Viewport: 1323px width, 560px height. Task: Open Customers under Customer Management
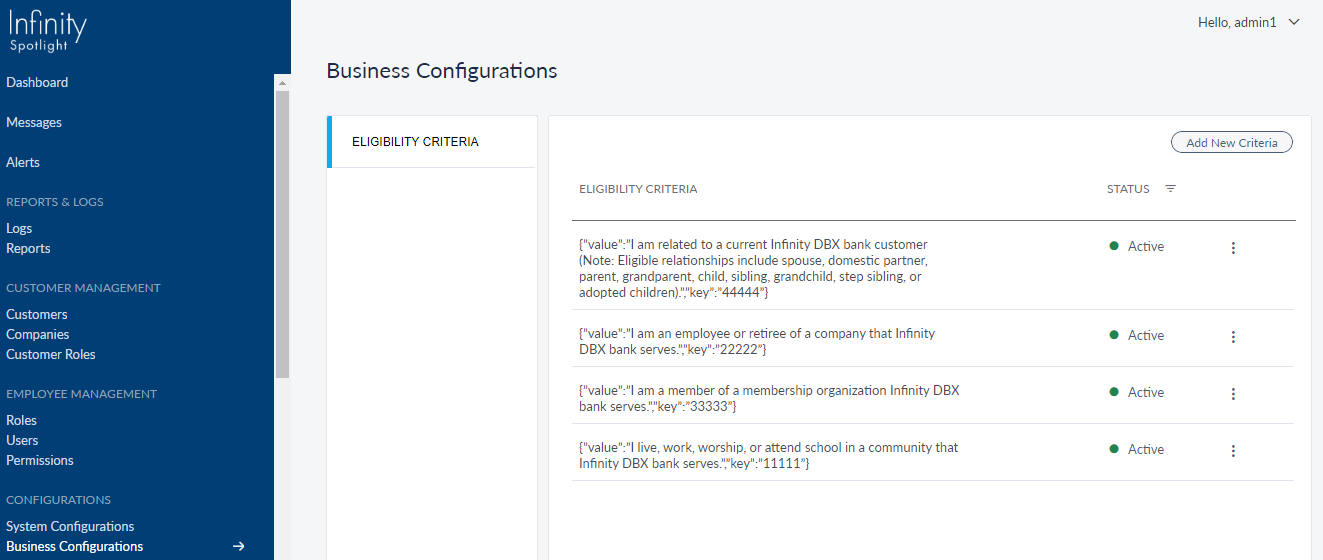pyautogui.click(x=37, y=315)
